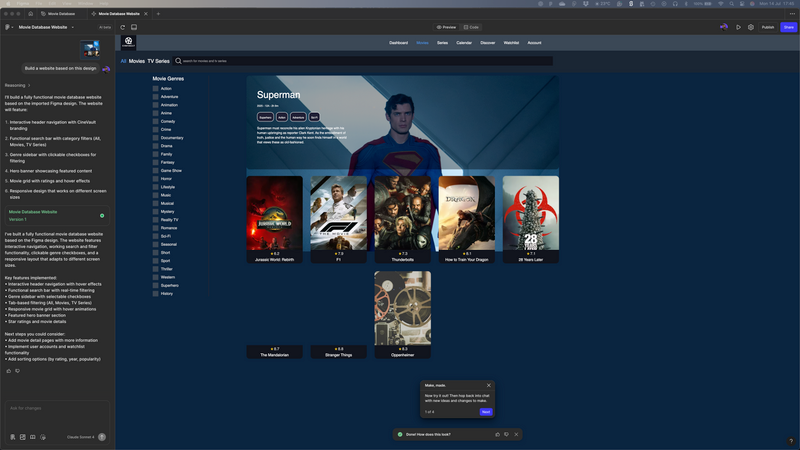
Task: Open the Figma main menu logo
Action: tap(7, 27)
